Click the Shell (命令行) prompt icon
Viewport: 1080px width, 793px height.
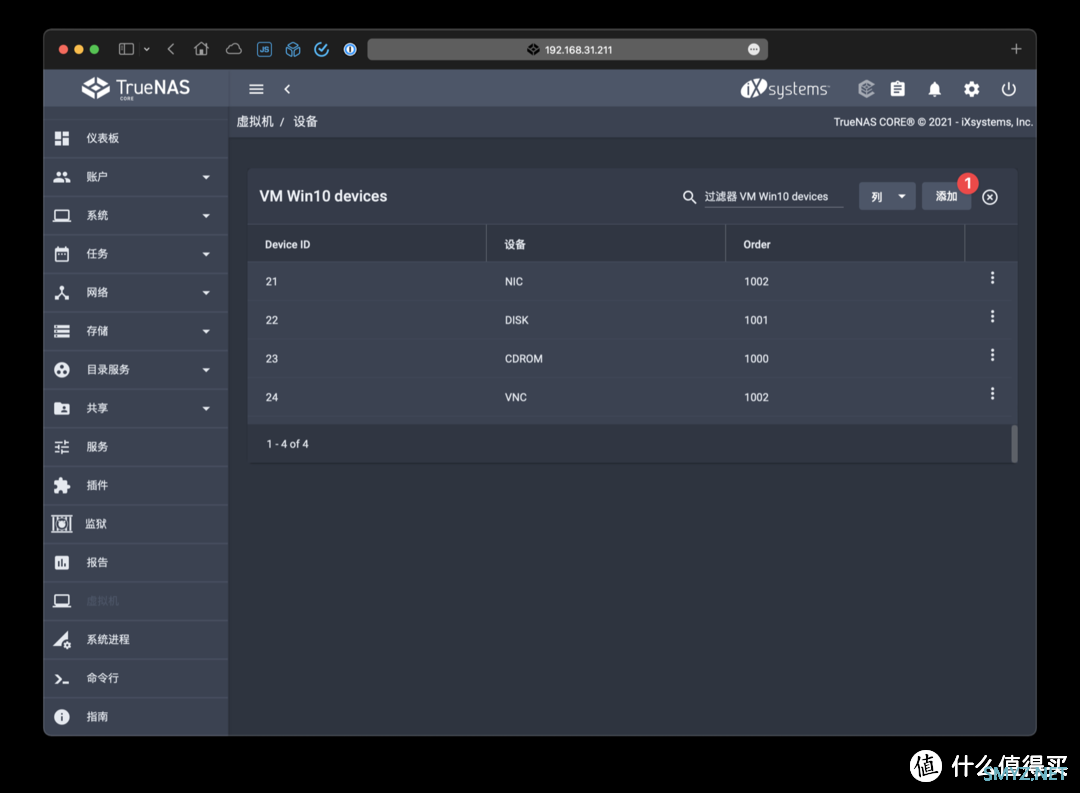click(x=62, y=679)
